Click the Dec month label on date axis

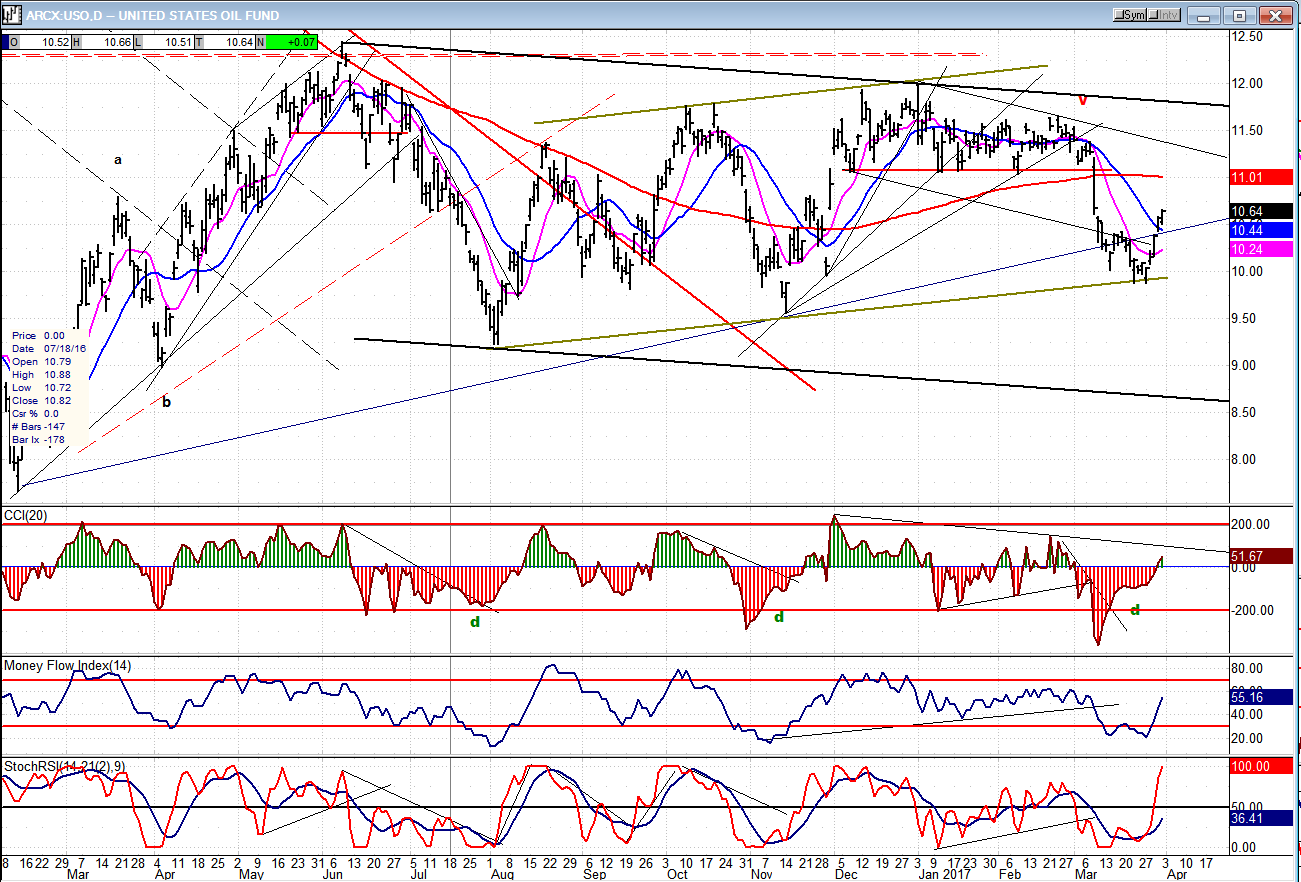[846, 874]
